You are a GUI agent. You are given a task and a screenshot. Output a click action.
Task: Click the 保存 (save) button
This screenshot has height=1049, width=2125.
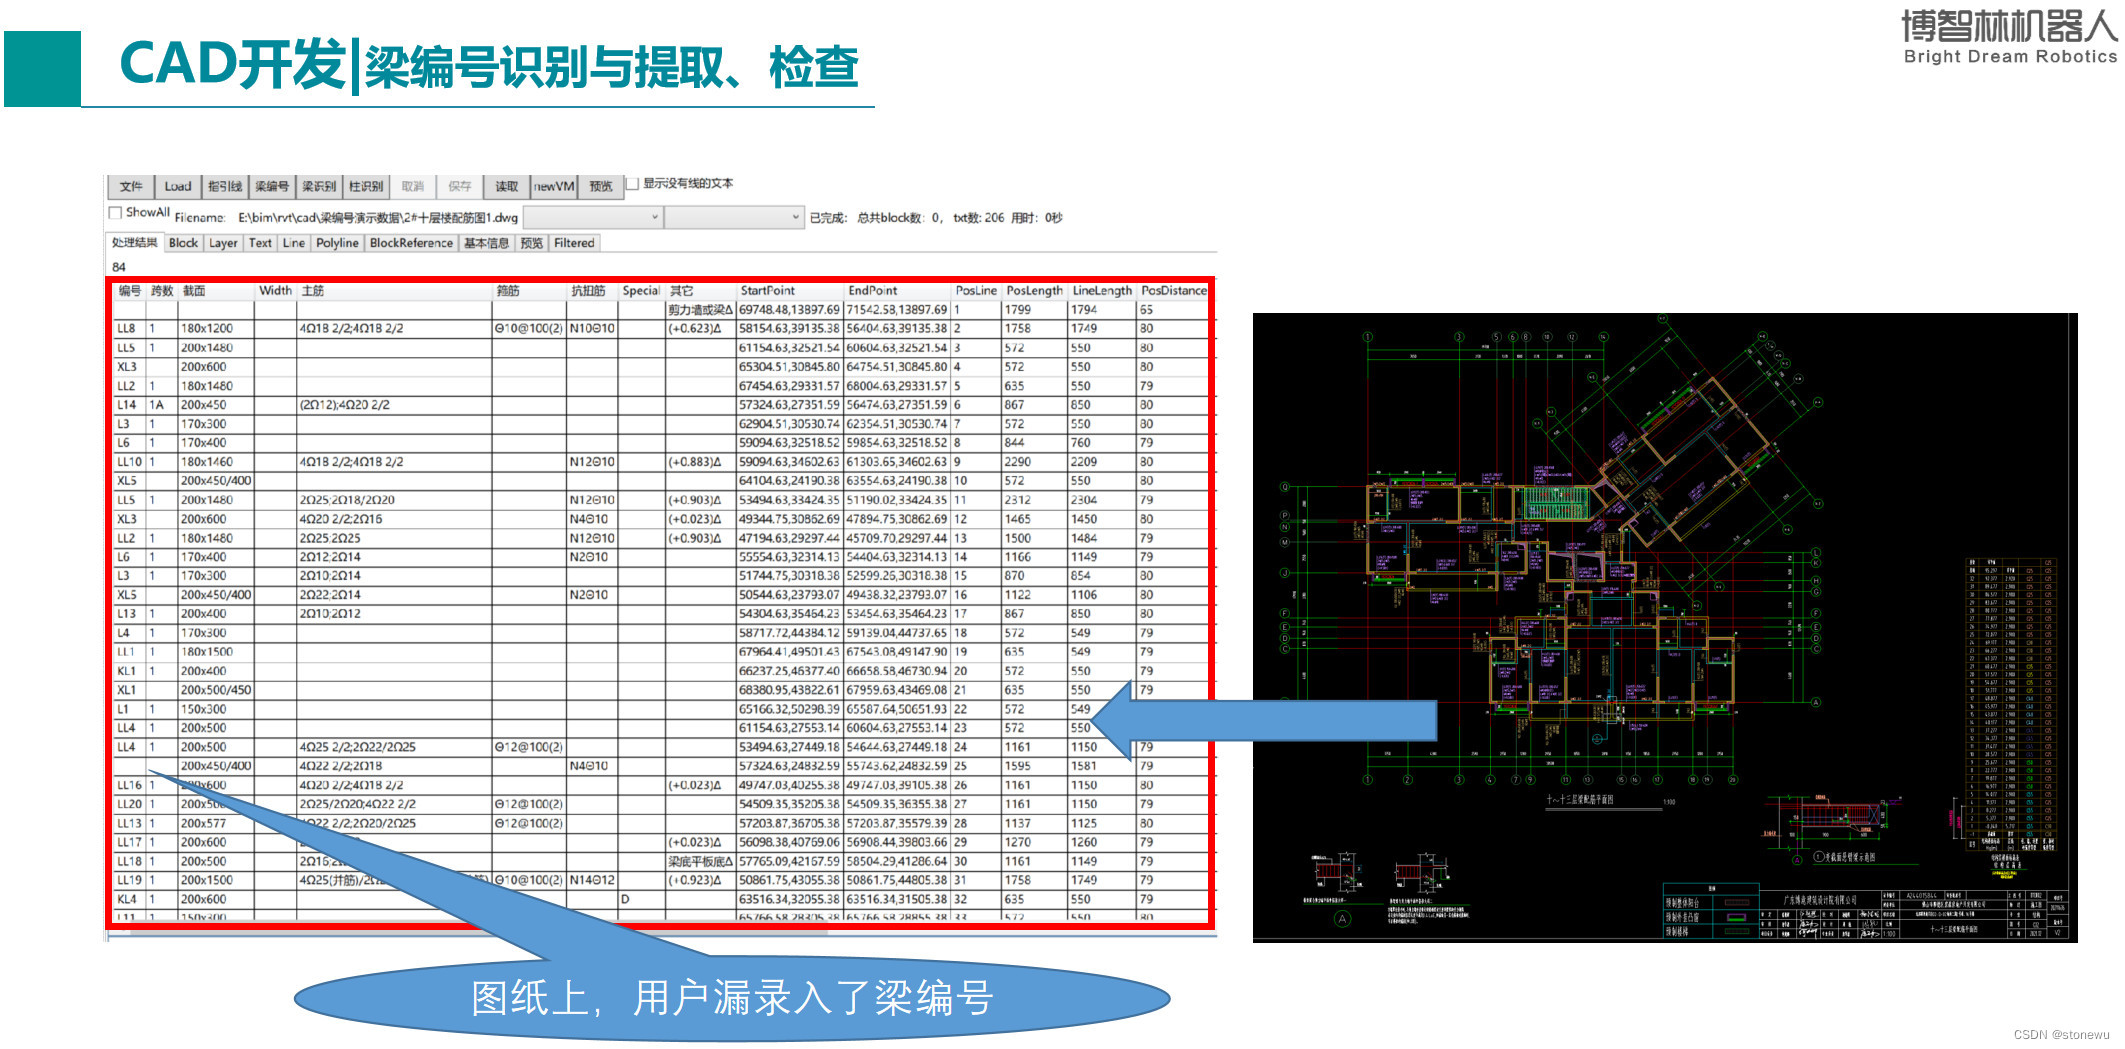coord(461,186)
